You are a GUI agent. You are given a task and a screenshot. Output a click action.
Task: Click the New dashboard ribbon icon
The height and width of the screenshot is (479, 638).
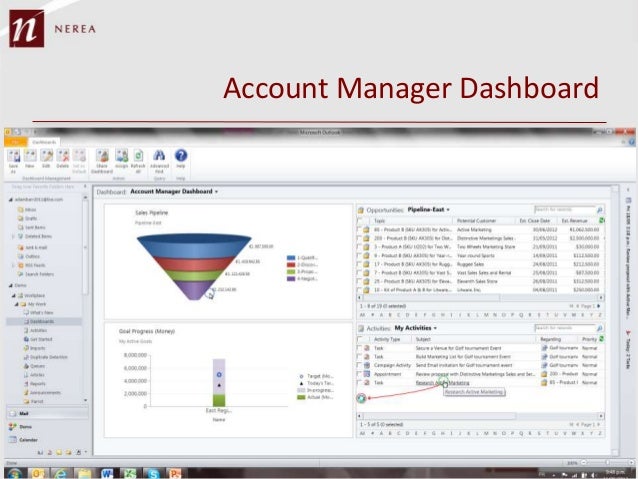[30, 156]
